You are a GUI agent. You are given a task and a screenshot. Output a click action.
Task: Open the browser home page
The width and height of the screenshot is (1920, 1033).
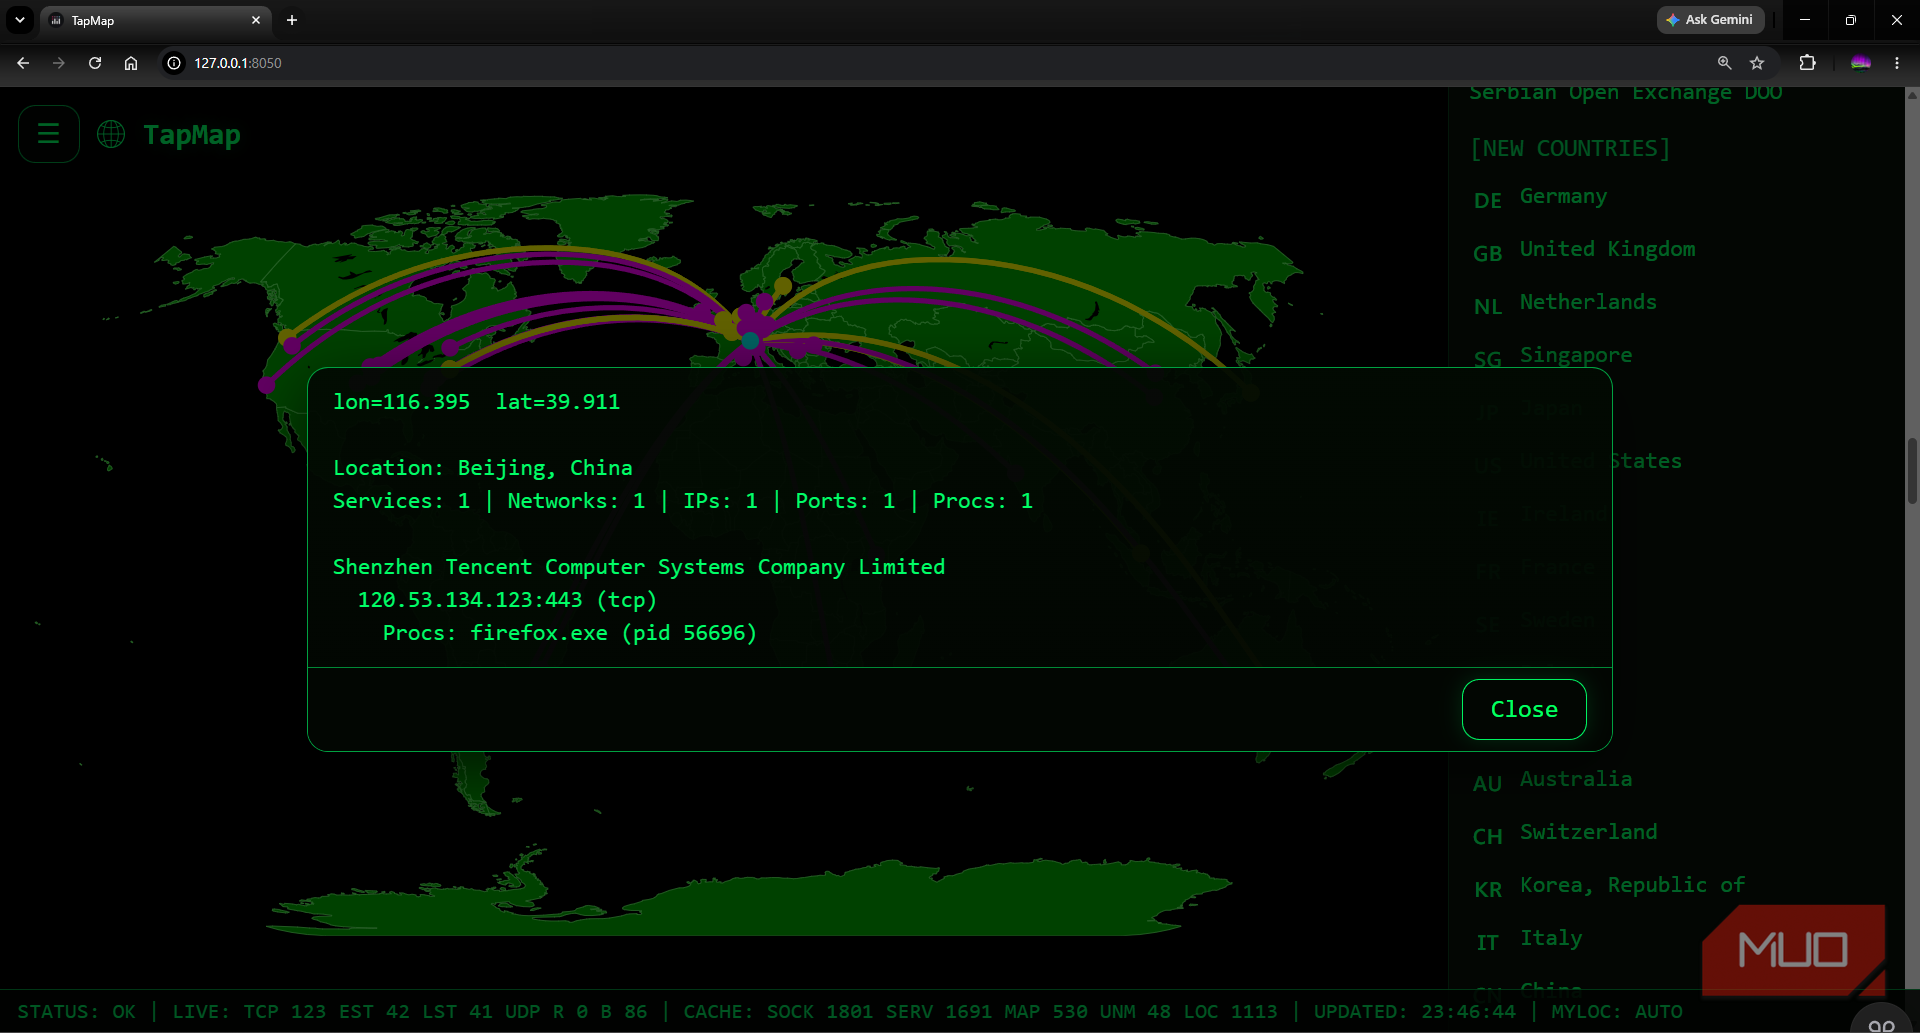coord(131,63)
